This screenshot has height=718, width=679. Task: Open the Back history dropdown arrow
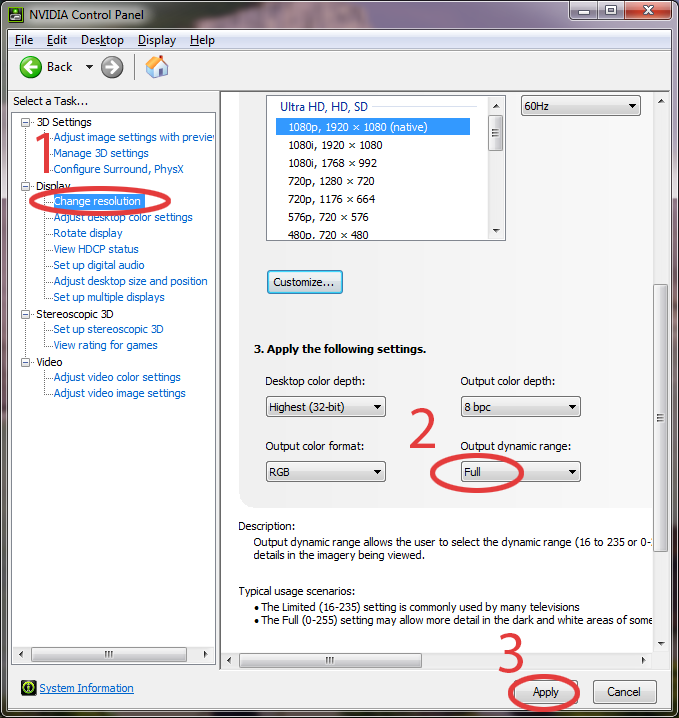tap(89, 67)
